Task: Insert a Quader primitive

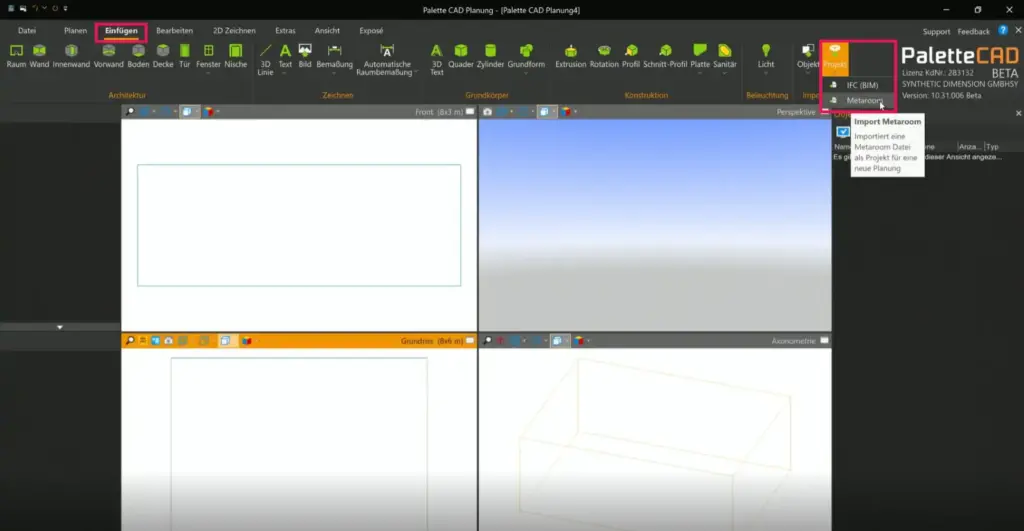Action: point(461,56)
